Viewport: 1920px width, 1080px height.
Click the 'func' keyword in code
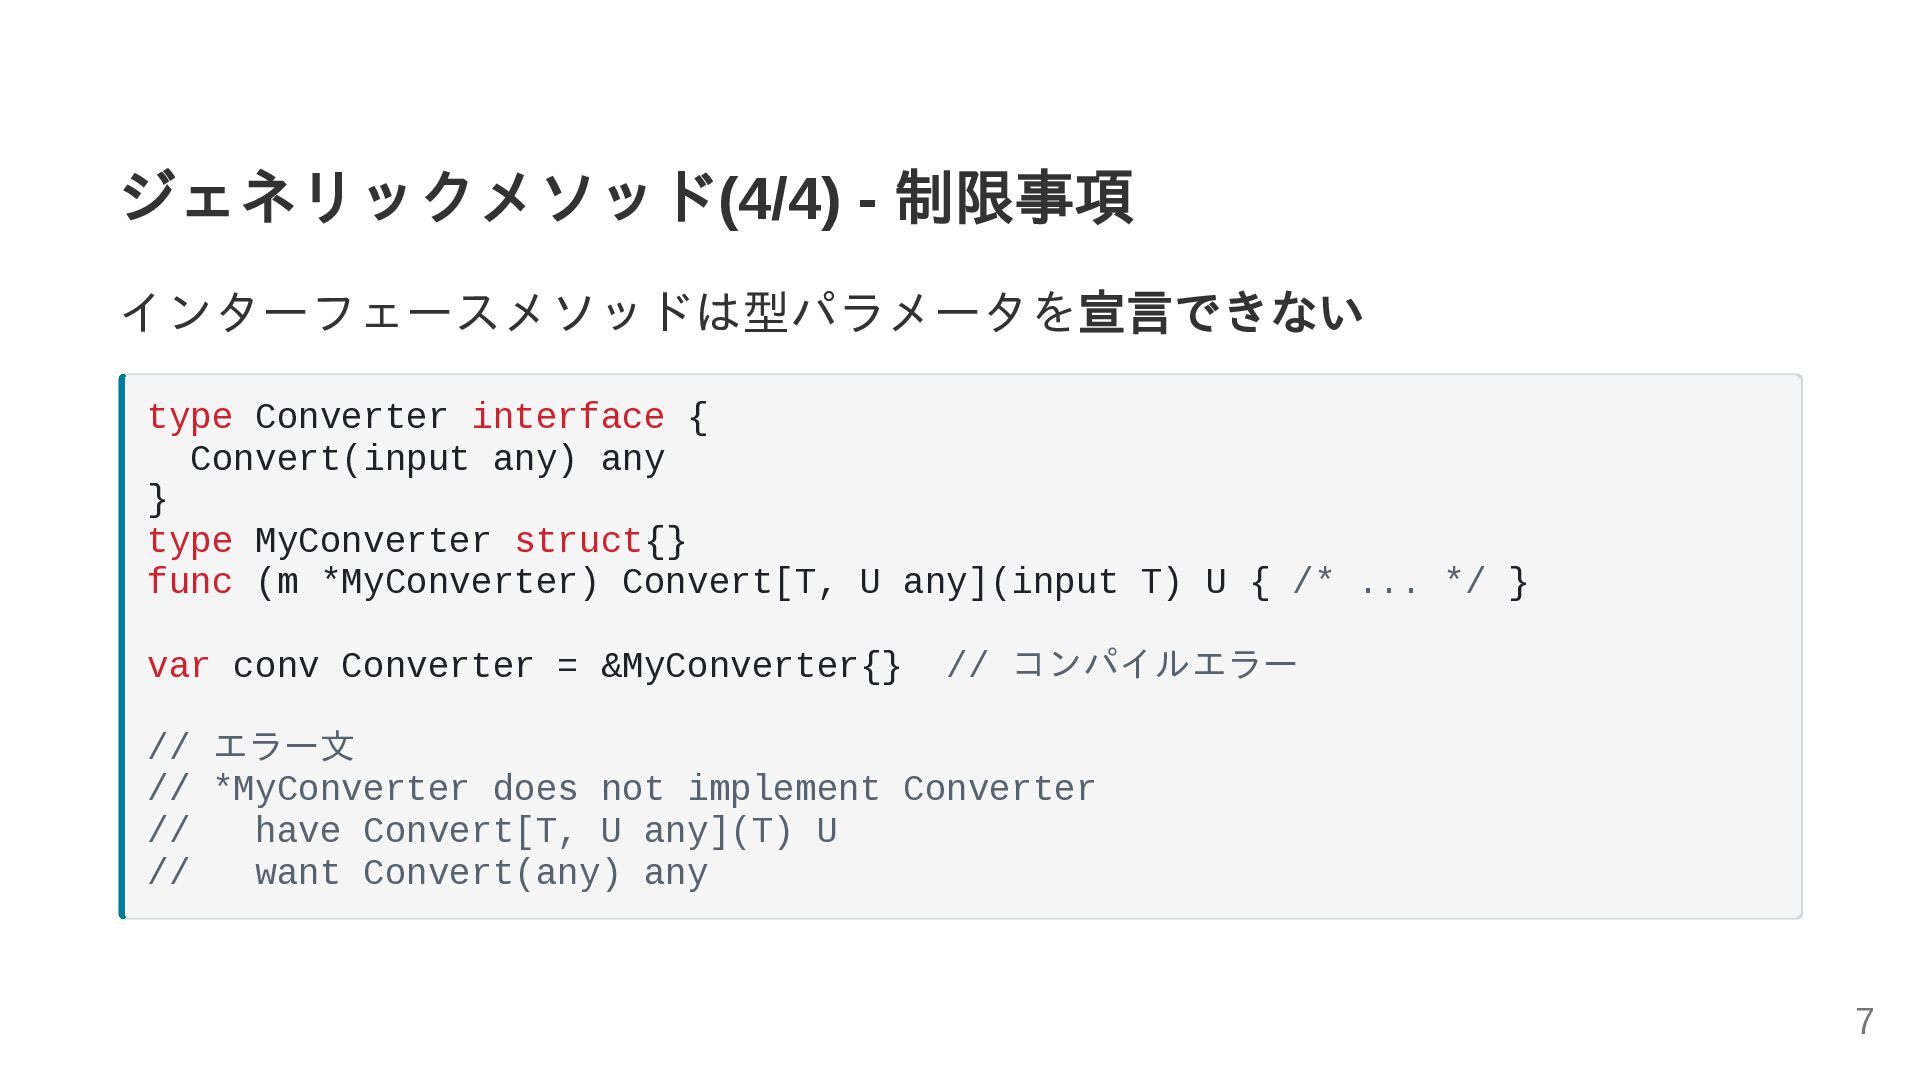(x=190, y=582)
